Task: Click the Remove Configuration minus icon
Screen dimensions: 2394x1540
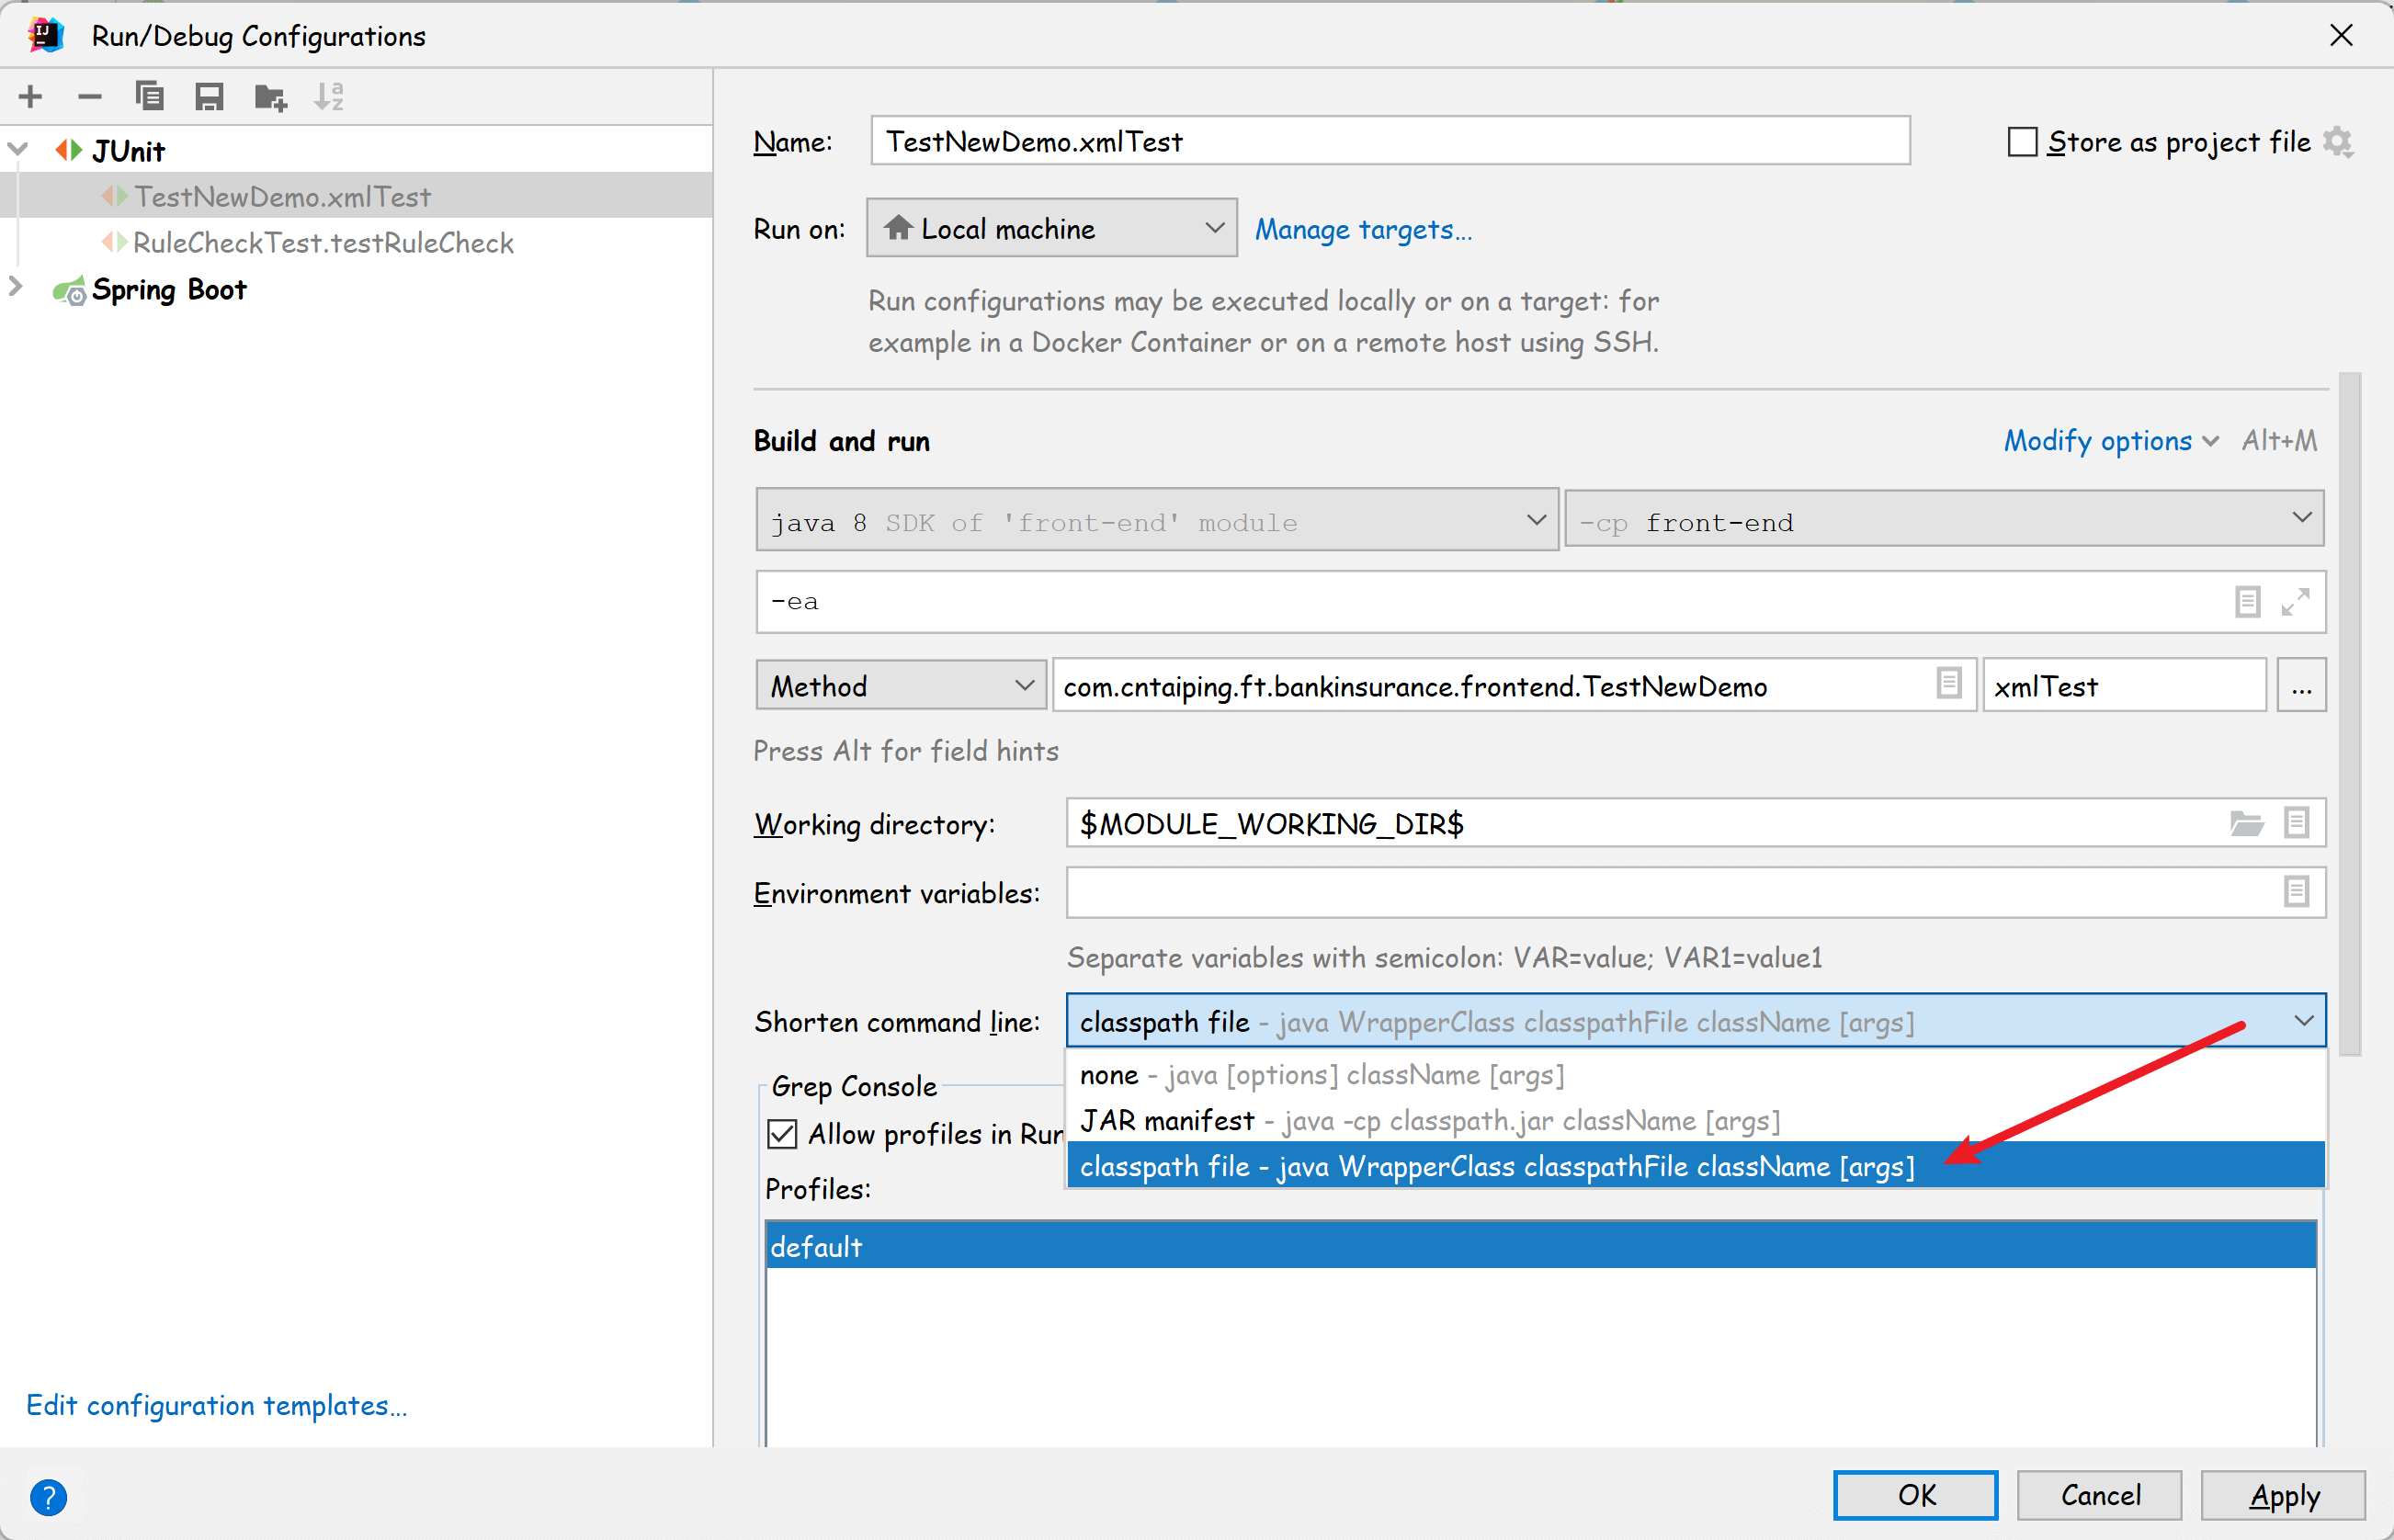Action: pos(90,97)
